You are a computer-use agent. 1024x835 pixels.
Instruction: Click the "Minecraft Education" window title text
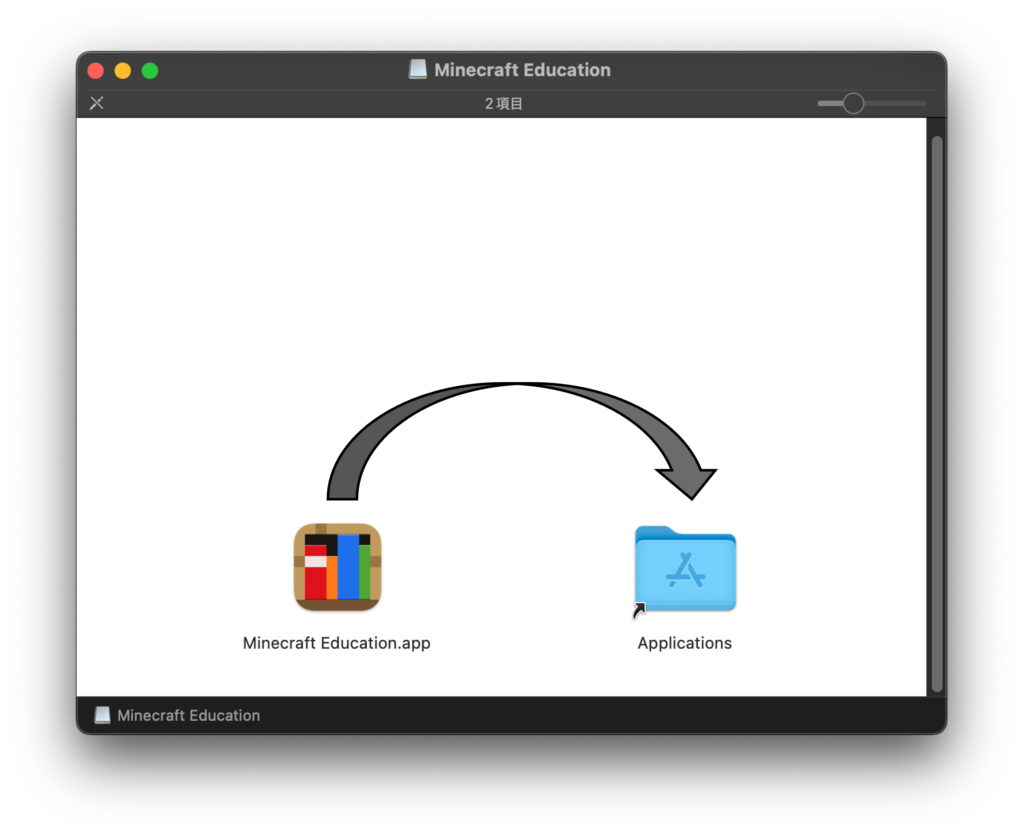(522, 70)
